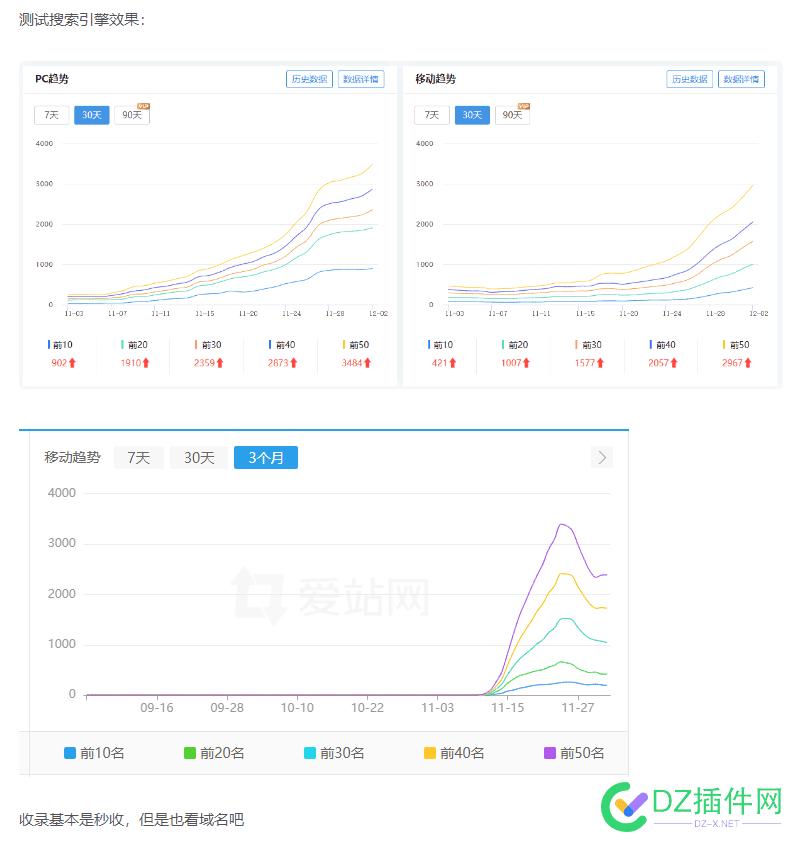
Task: Open 历史数据 in PC趋势 panel
Action: pos(309,79)
